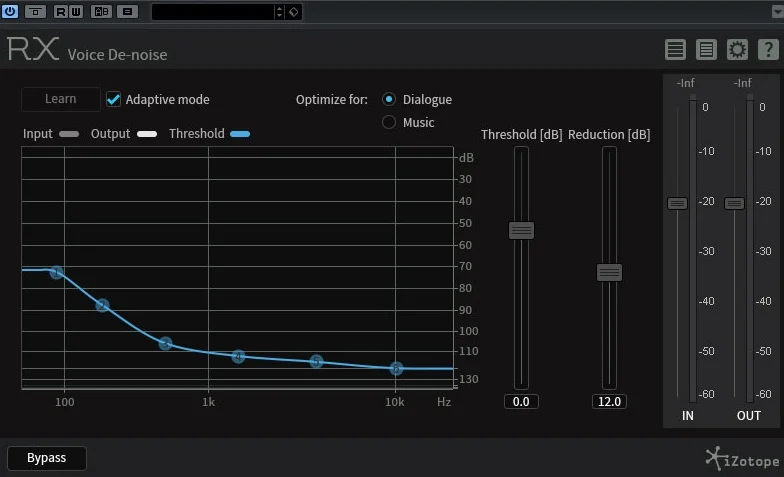Click the 'Threshold [dB]' slider label
This screenshot has height=477, width=784.
point(522,134)
